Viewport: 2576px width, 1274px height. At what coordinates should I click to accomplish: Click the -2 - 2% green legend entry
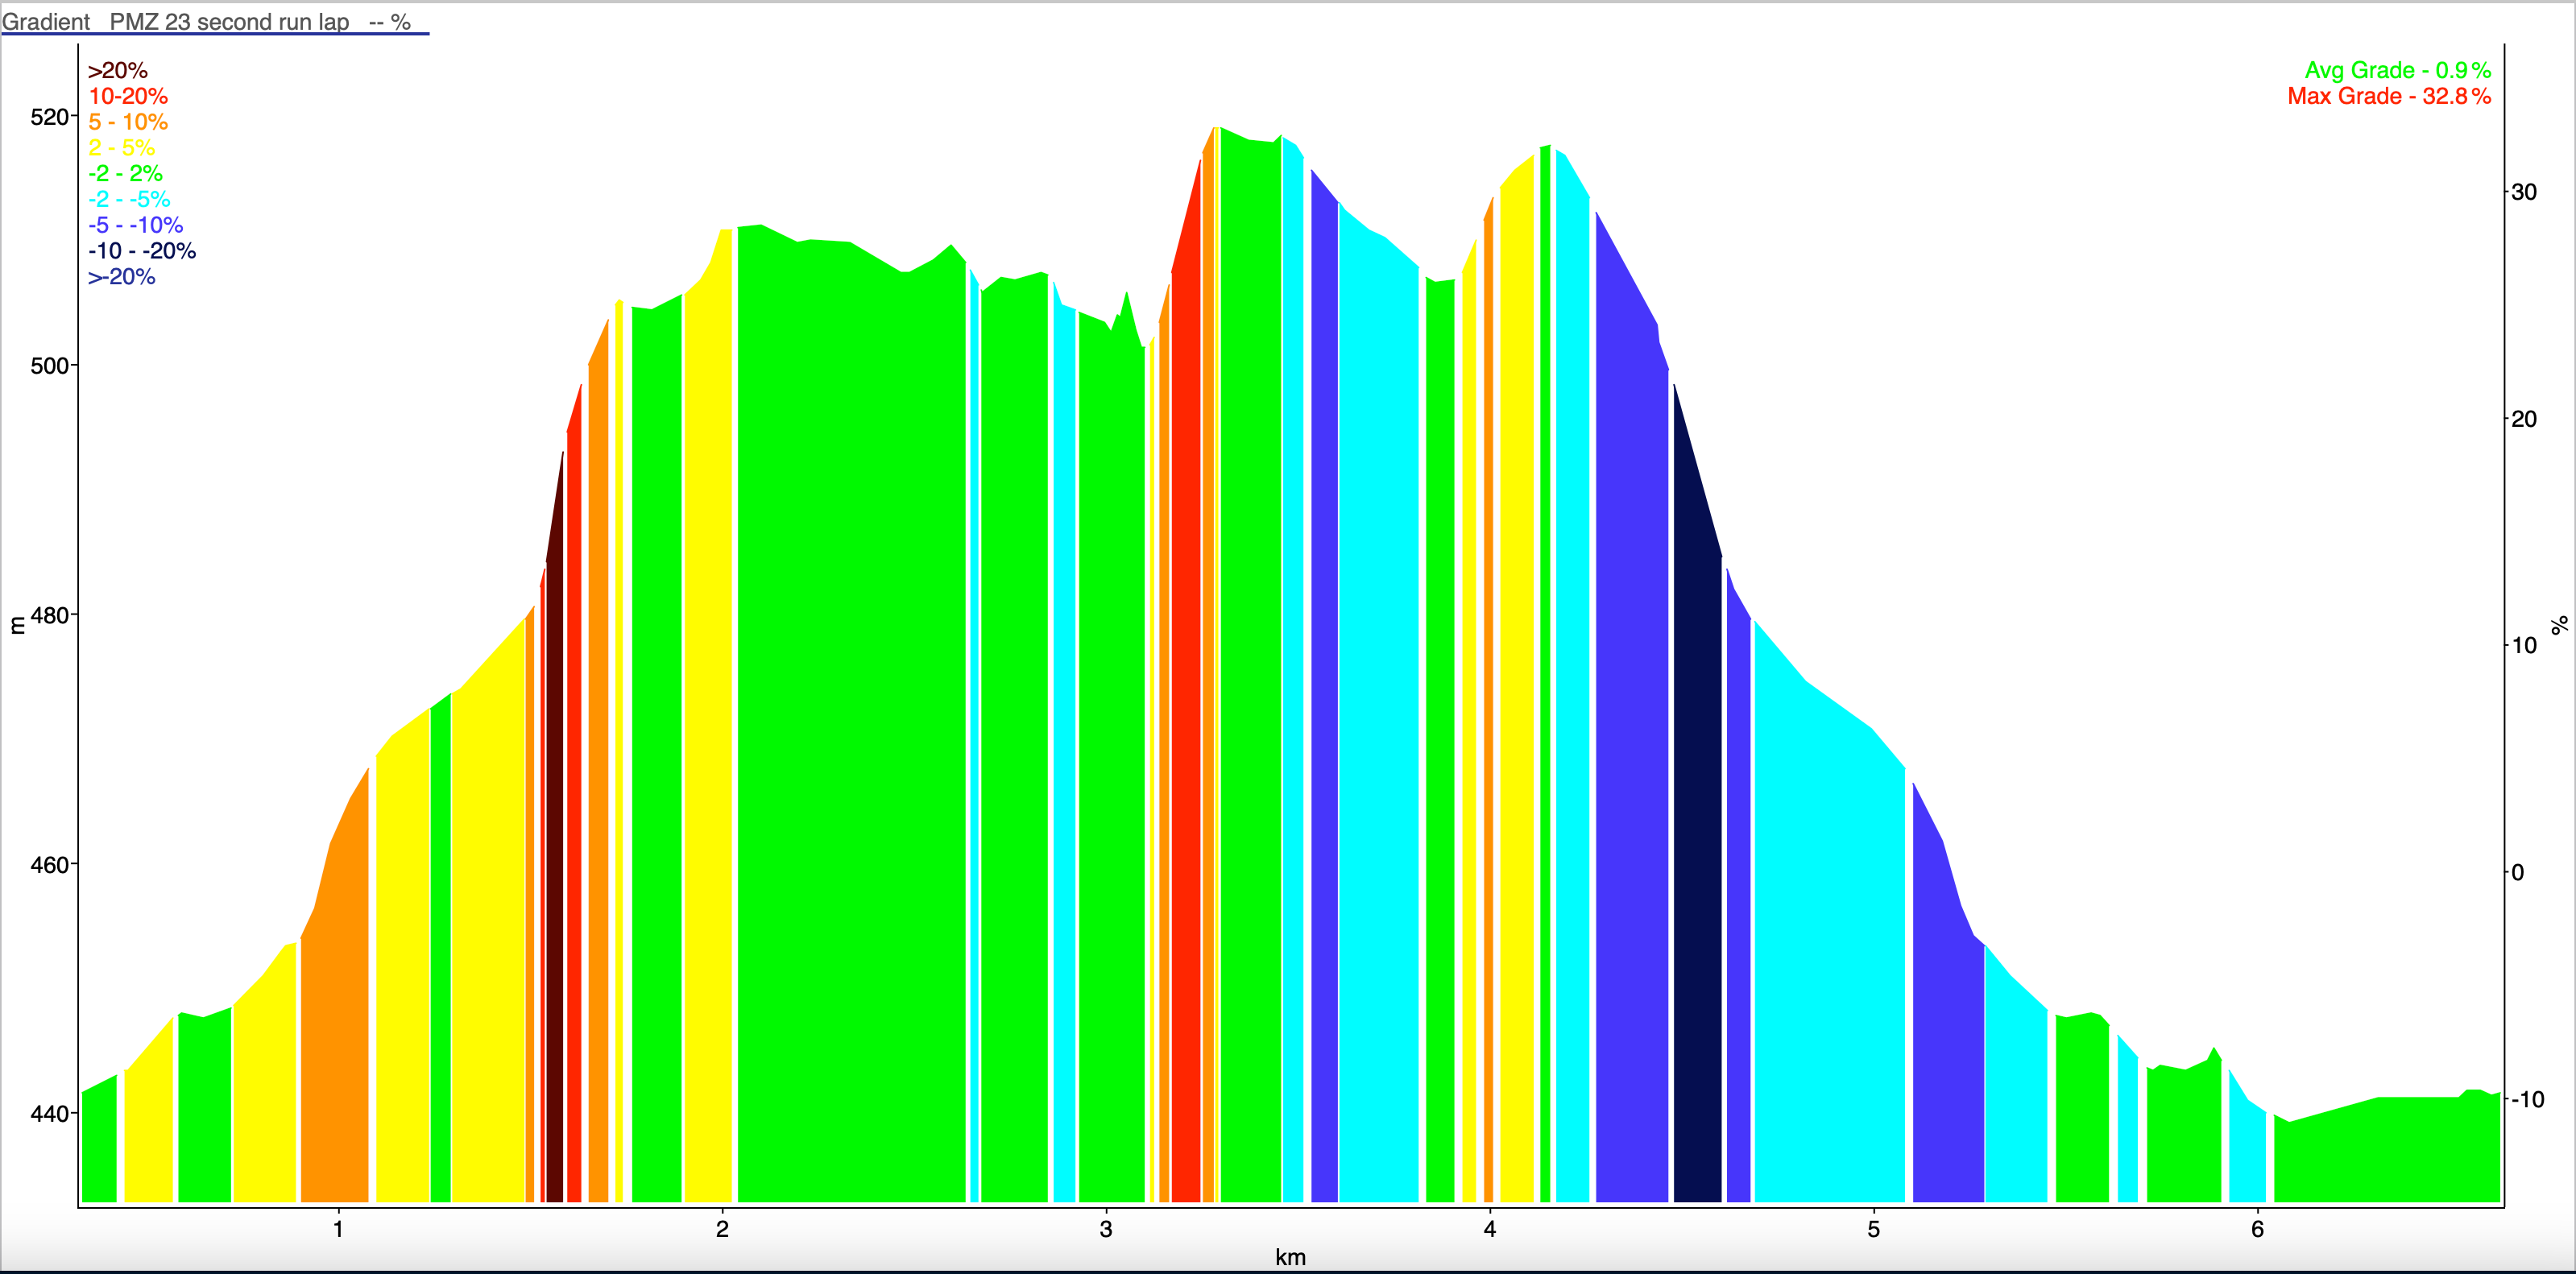click(125, 174)
